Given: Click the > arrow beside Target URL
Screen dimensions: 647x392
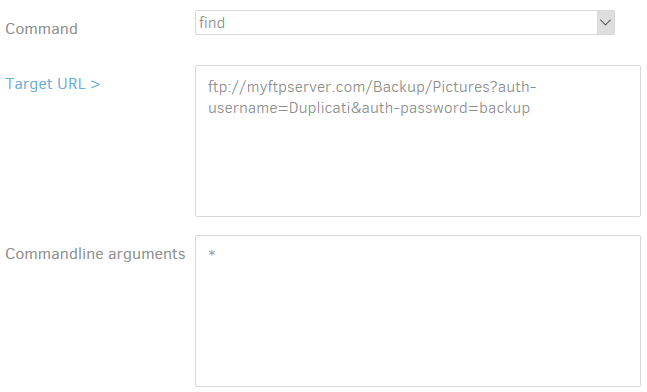Looking at the screenshot, I should [95, 84].
